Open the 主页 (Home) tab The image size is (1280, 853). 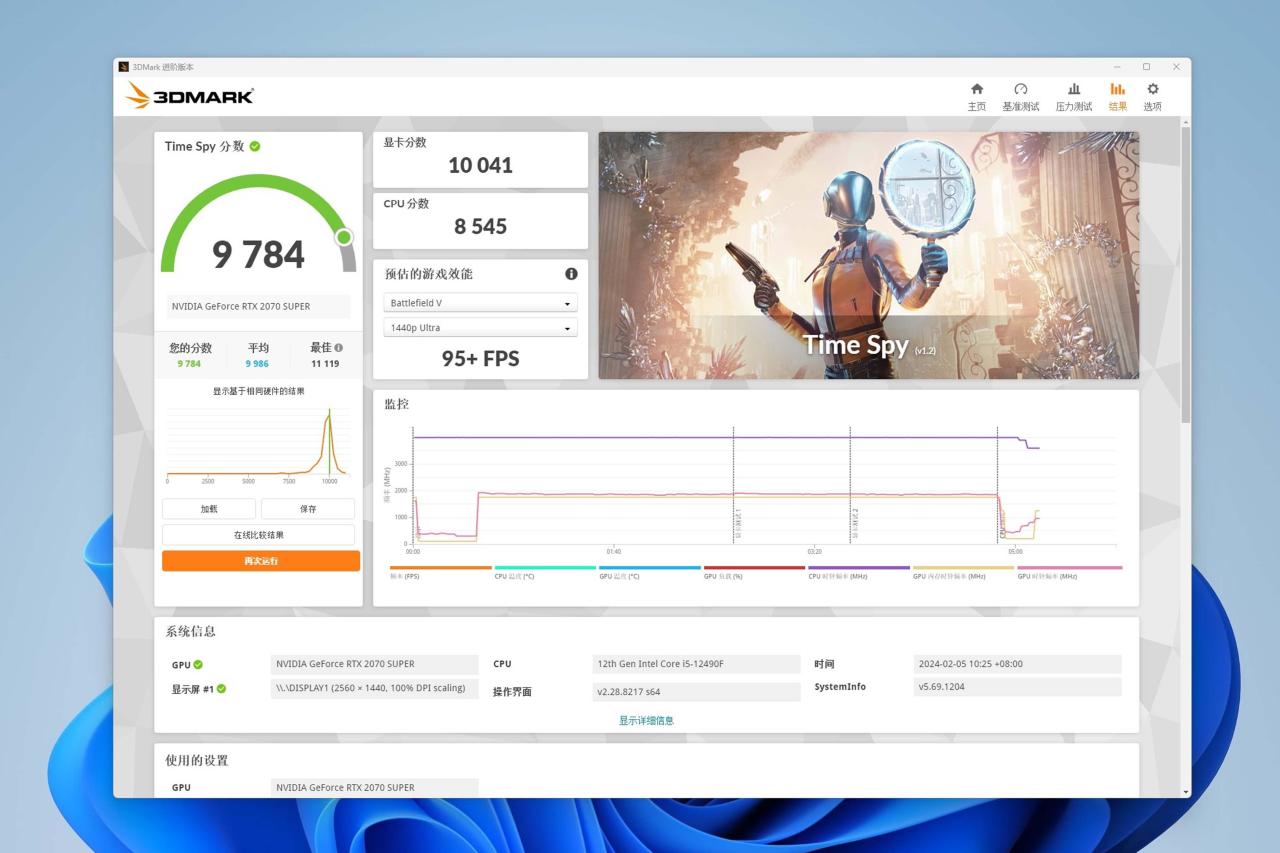coord(976,96)
